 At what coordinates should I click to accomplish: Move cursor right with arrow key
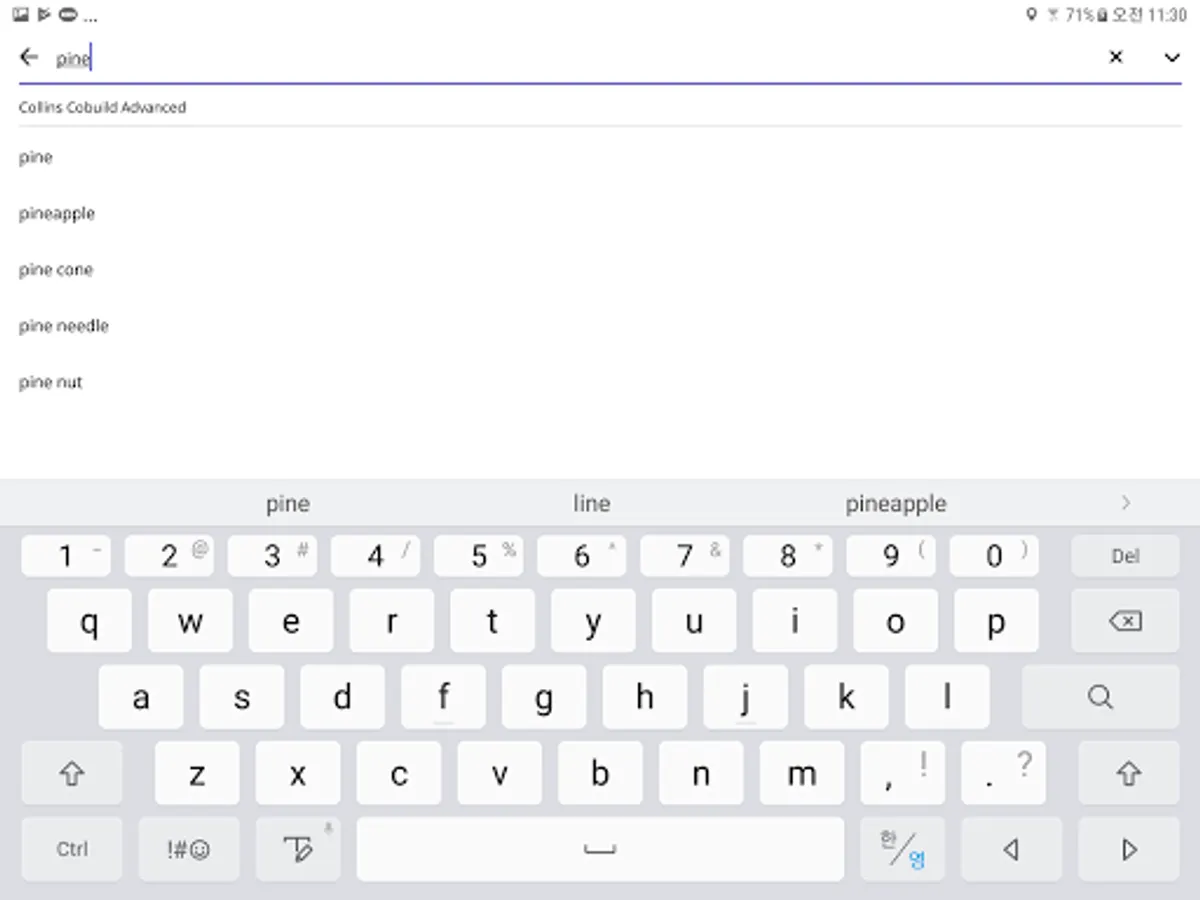point(1129,849)
